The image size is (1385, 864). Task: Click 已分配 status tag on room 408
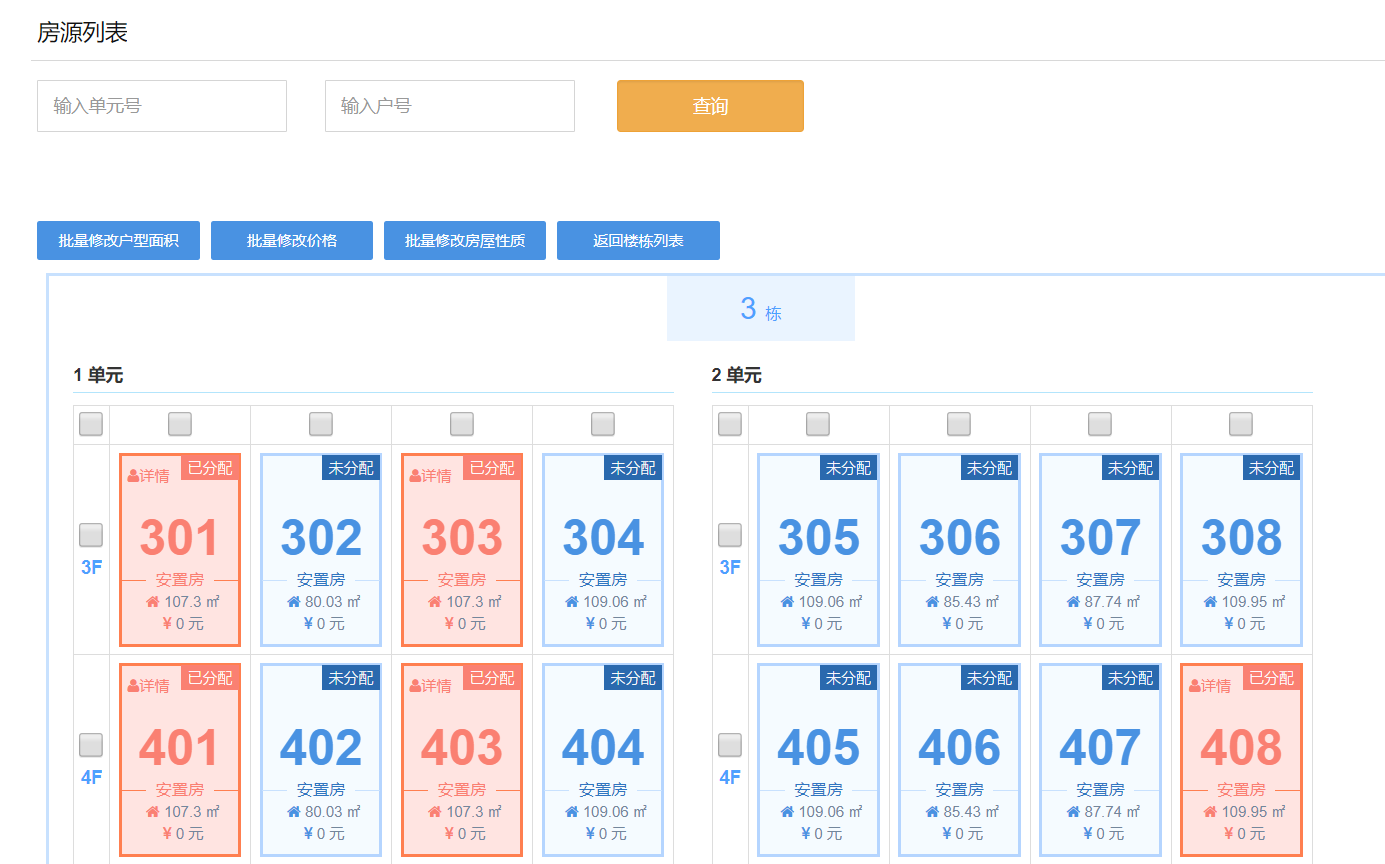pyautogui.click(x=1272, y=678)
